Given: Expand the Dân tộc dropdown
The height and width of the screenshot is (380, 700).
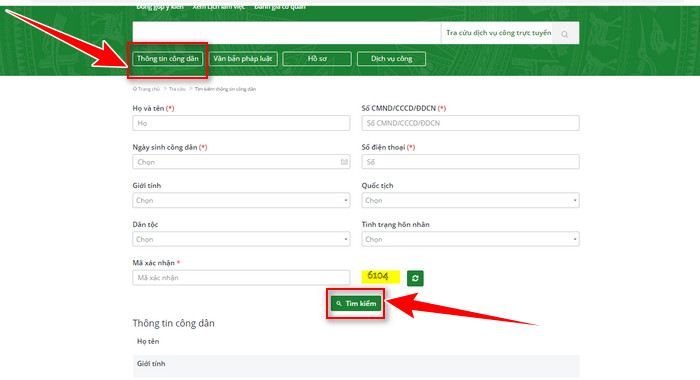Looking at the screenshot, I should click(241, 239).
